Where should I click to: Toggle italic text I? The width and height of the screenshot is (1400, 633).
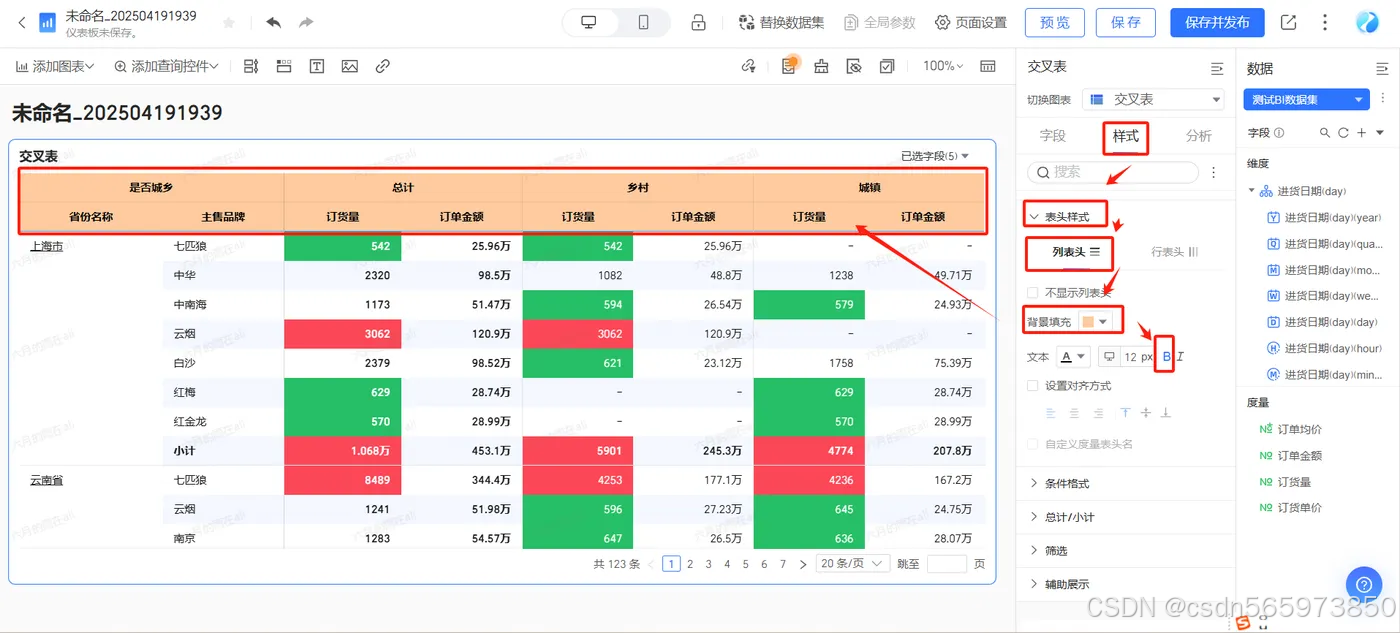coord(1180,357)
